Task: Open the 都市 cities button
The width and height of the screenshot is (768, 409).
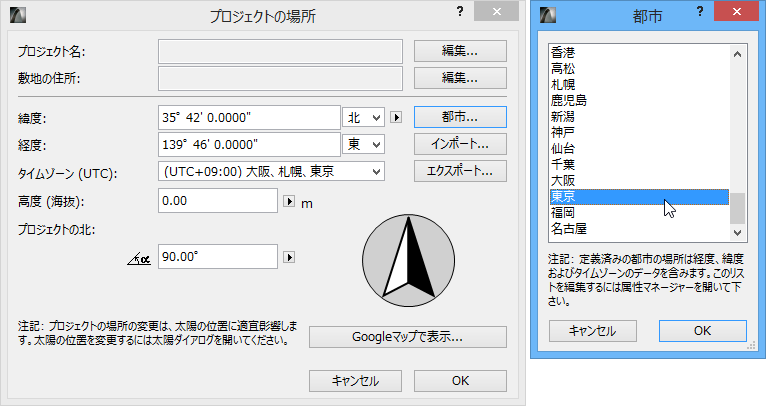Action: click(460, 117)
